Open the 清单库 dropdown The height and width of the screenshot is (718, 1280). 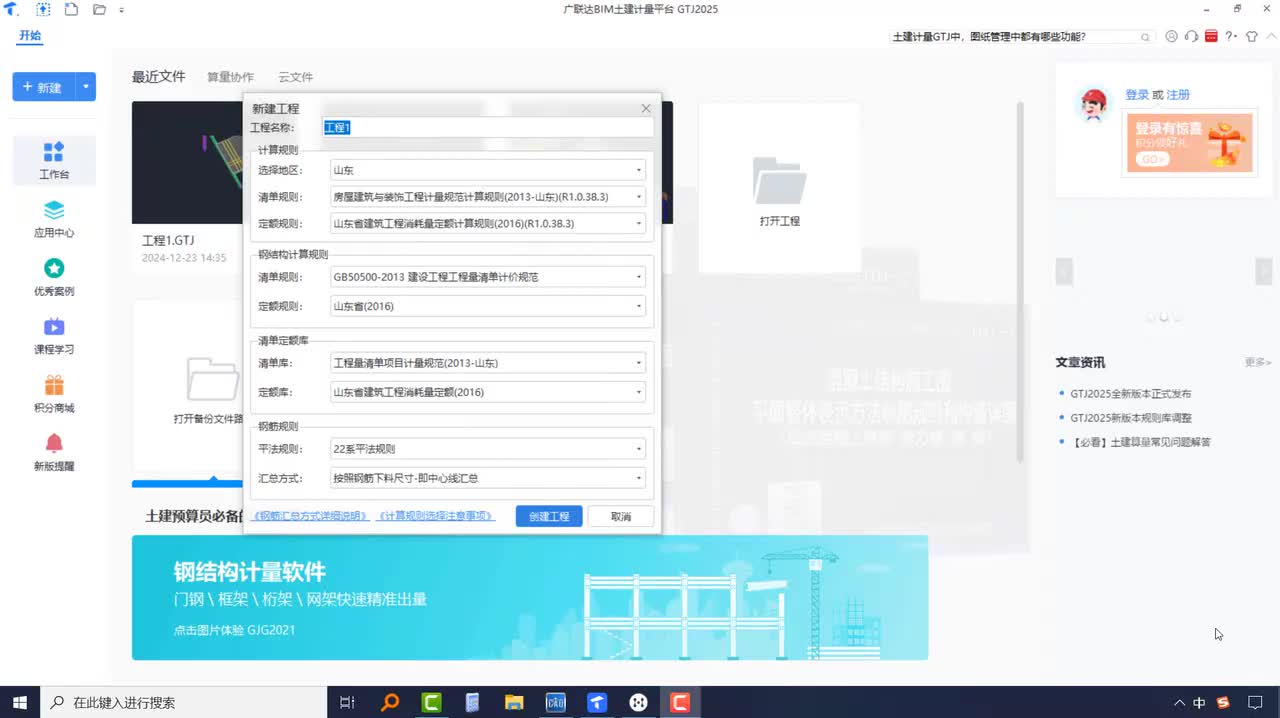[488, 363]
